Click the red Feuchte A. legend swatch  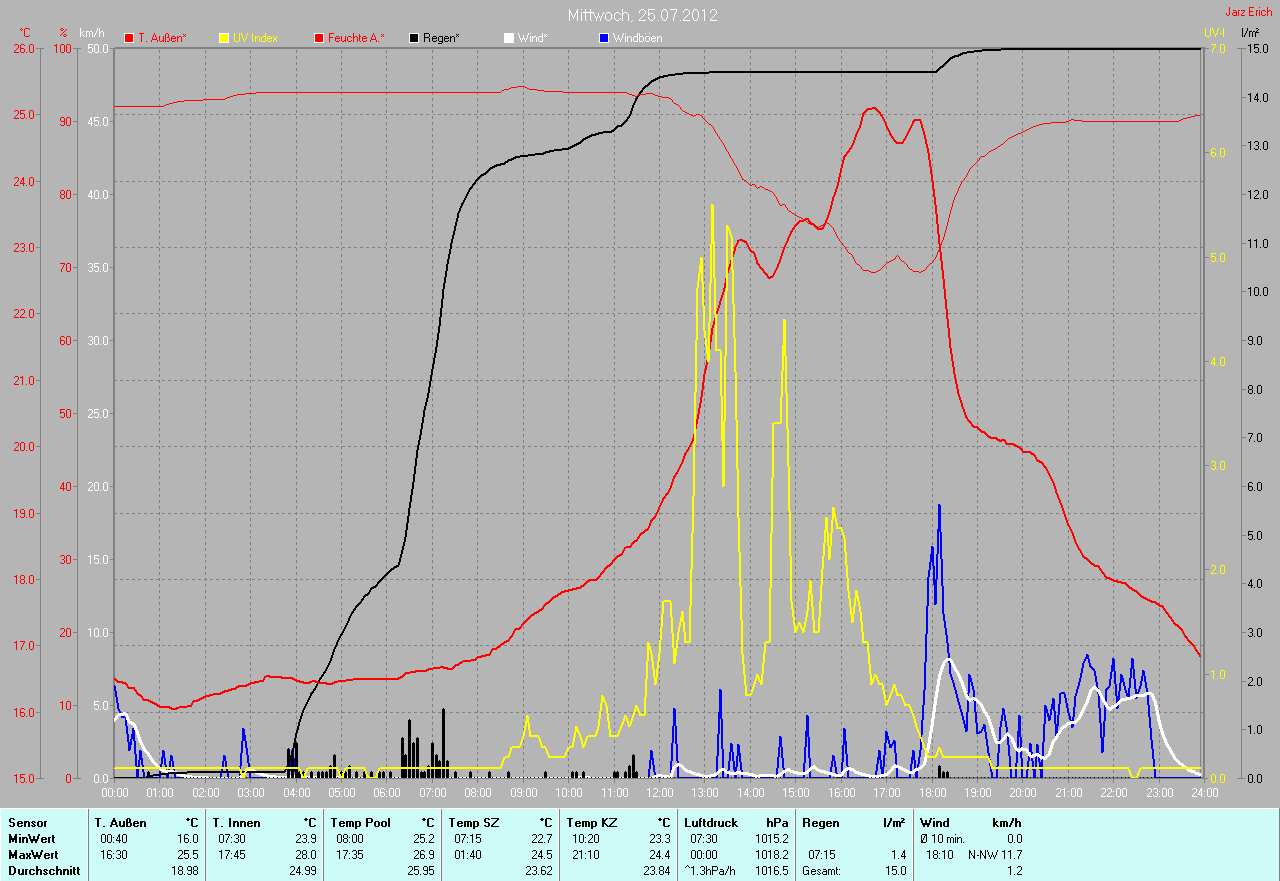point(319,38)
